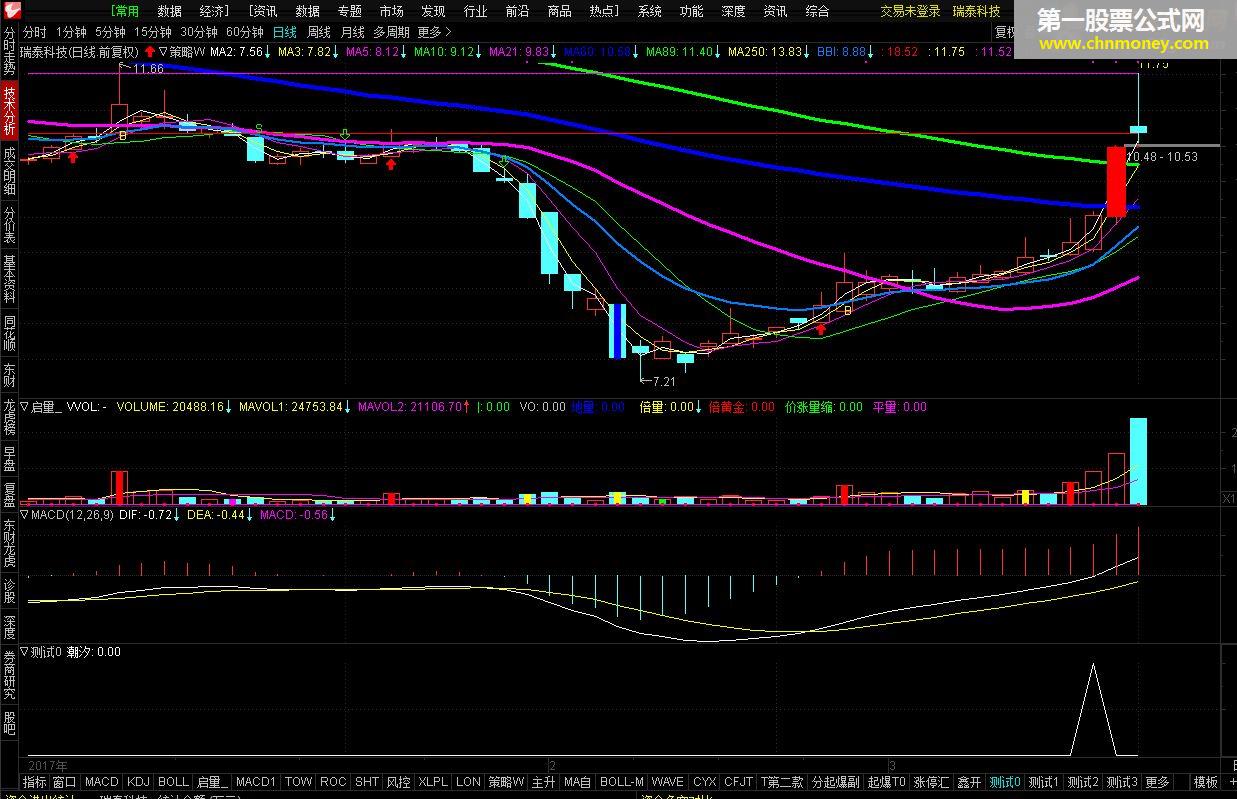
Task: Open 成交明细 sidebar tab
Action: click(9, 171)
